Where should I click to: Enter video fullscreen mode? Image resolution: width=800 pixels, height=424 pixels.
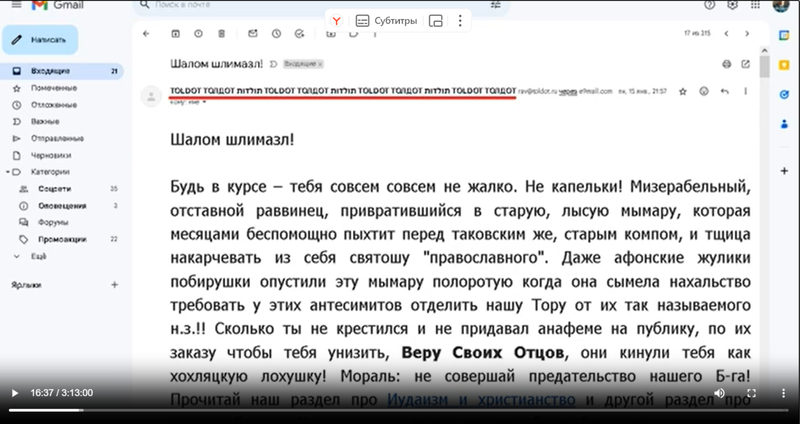click(751, 393)
